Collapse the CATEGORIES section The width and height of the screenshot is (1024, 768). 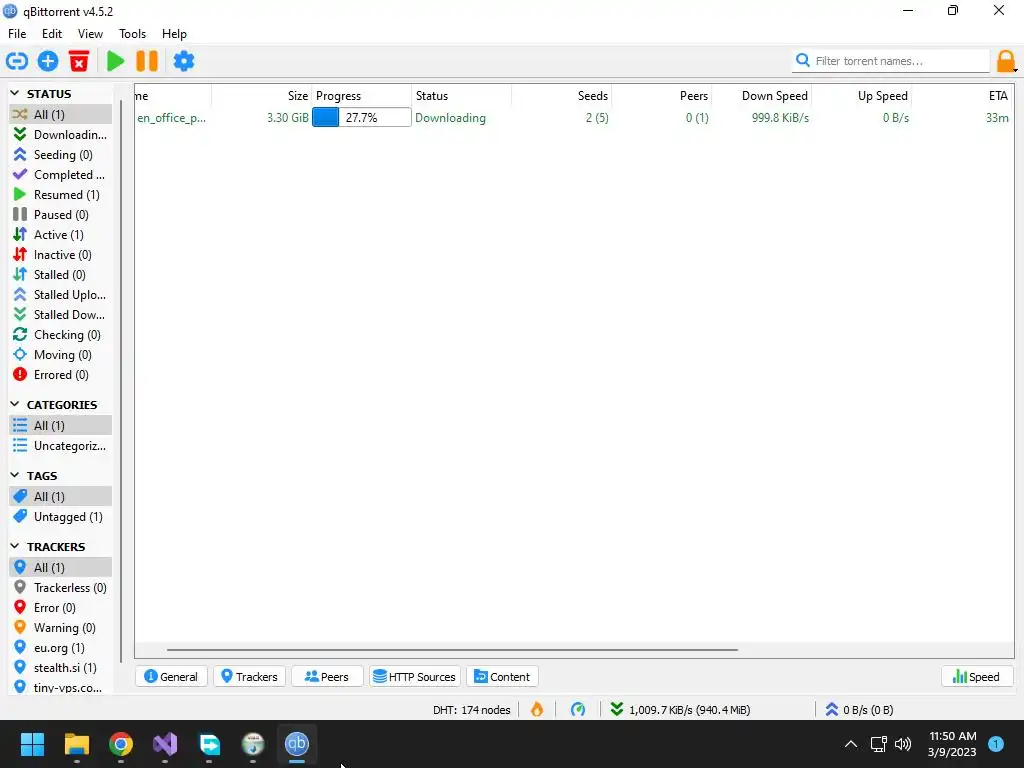pyautogui.click(x=15, y=404)
